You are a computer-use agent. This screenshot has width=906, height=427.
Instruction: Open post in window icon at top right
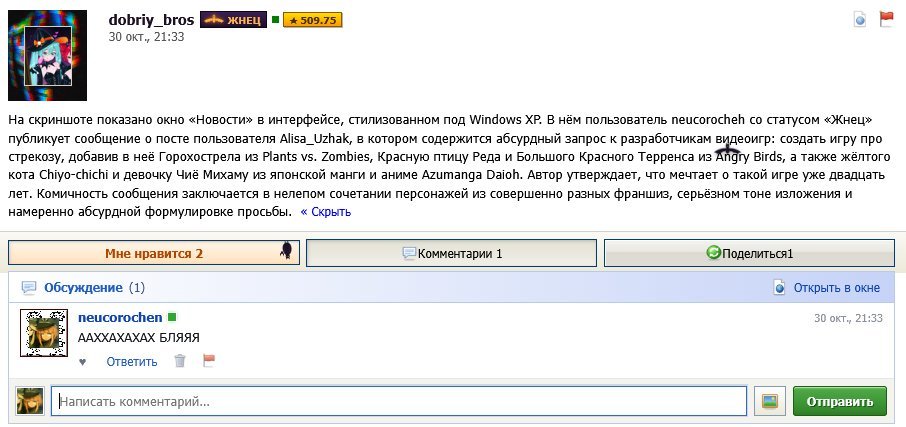tap(860, 20)
